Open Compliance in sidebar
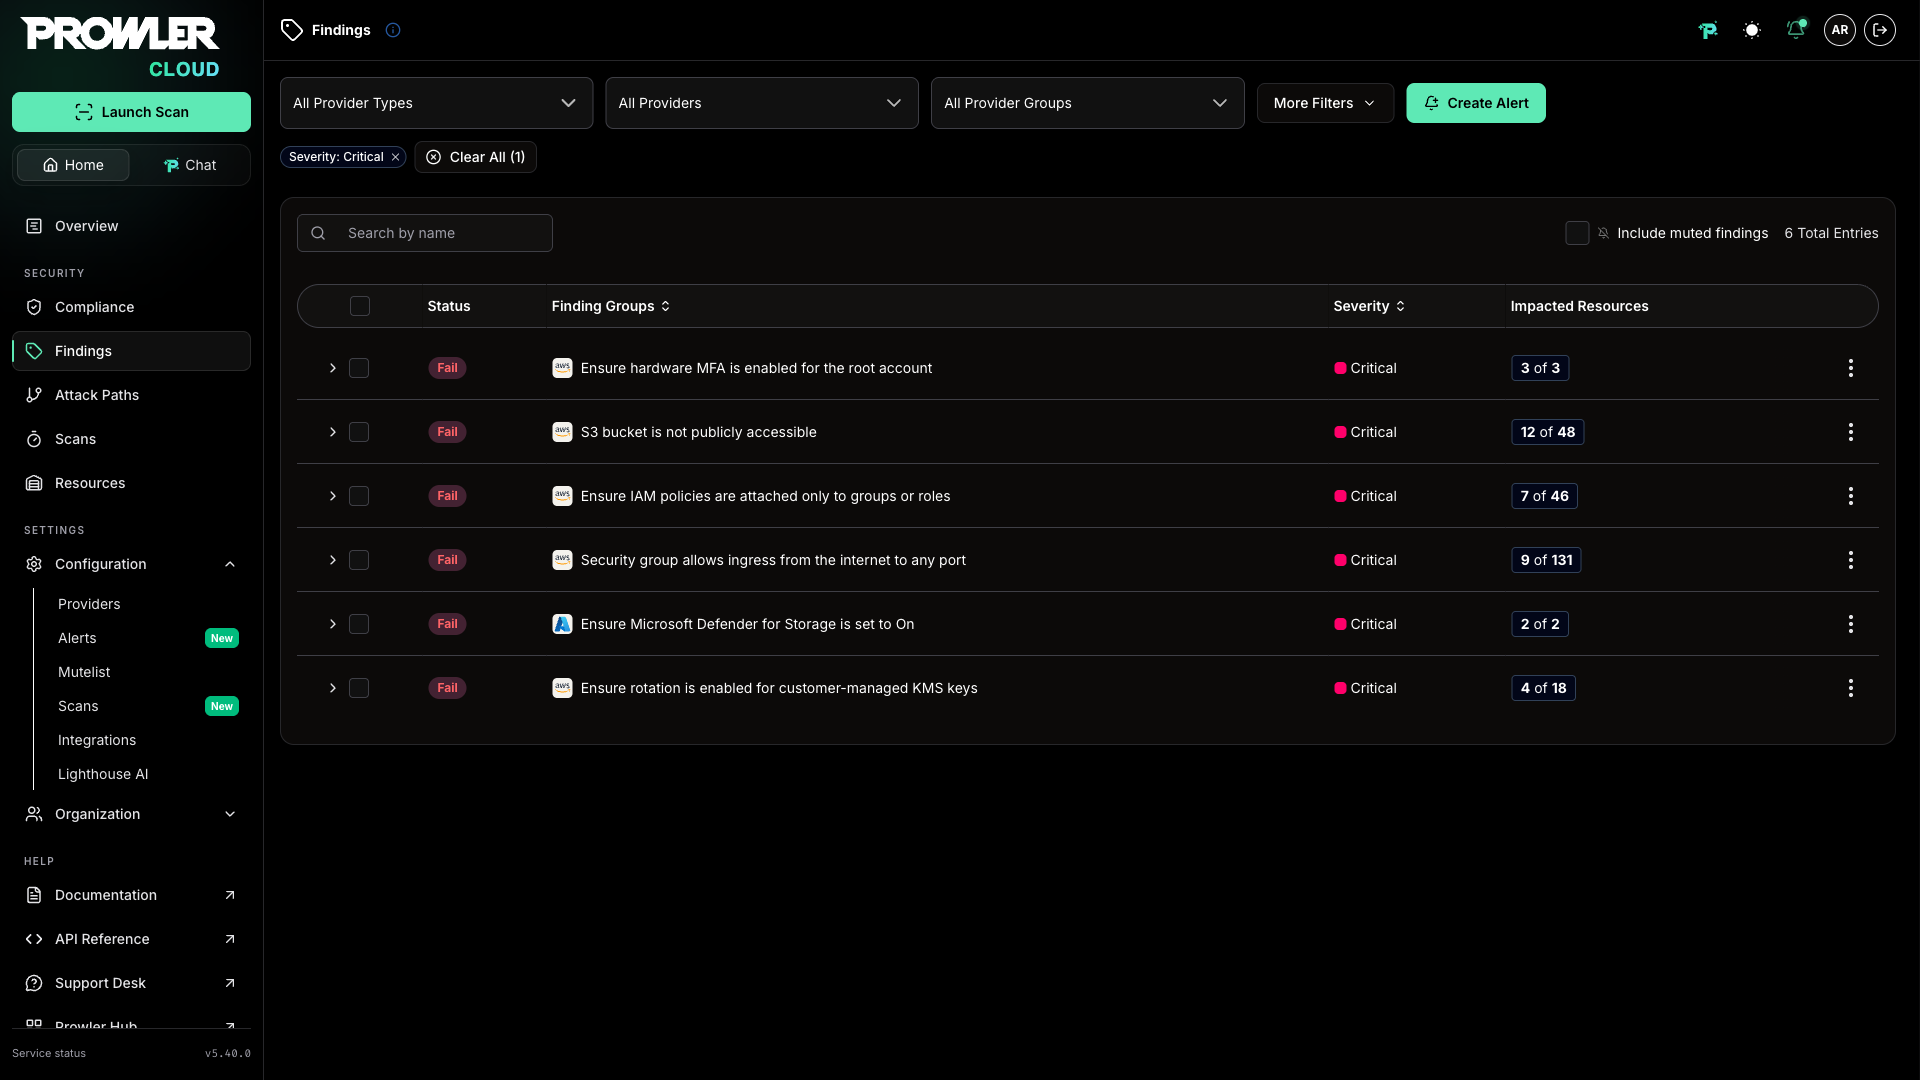1920x1080 pixels. click(x=131, y=307)
